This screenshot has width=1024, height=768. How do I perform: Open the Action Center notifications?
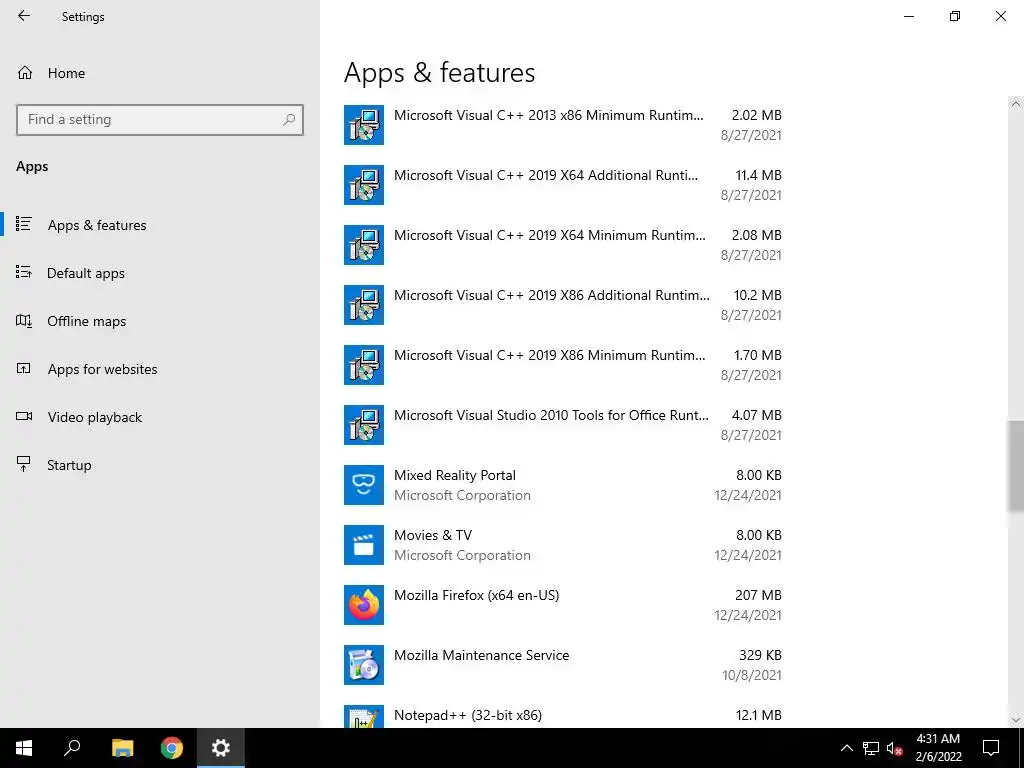tap(991, 748)
